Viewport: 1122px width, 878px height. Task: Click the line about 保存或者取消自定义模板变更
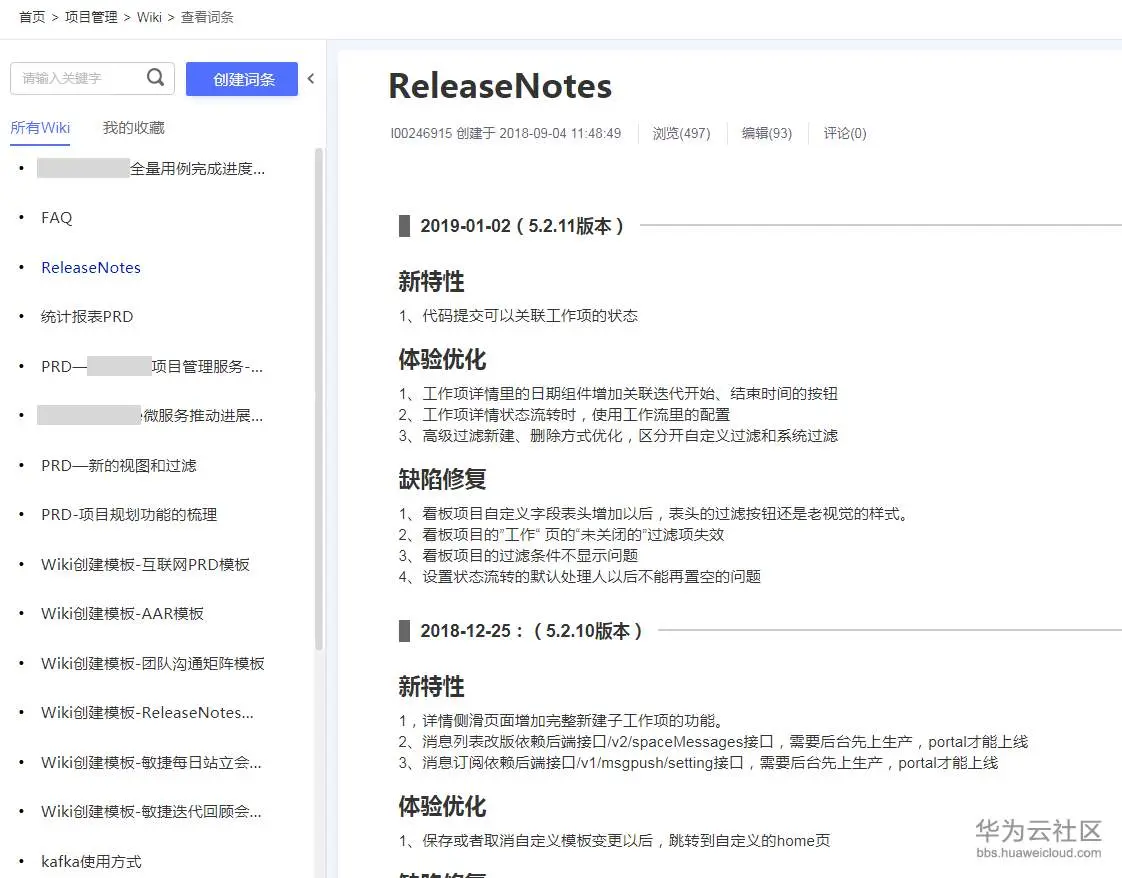(x=615, y=841)
